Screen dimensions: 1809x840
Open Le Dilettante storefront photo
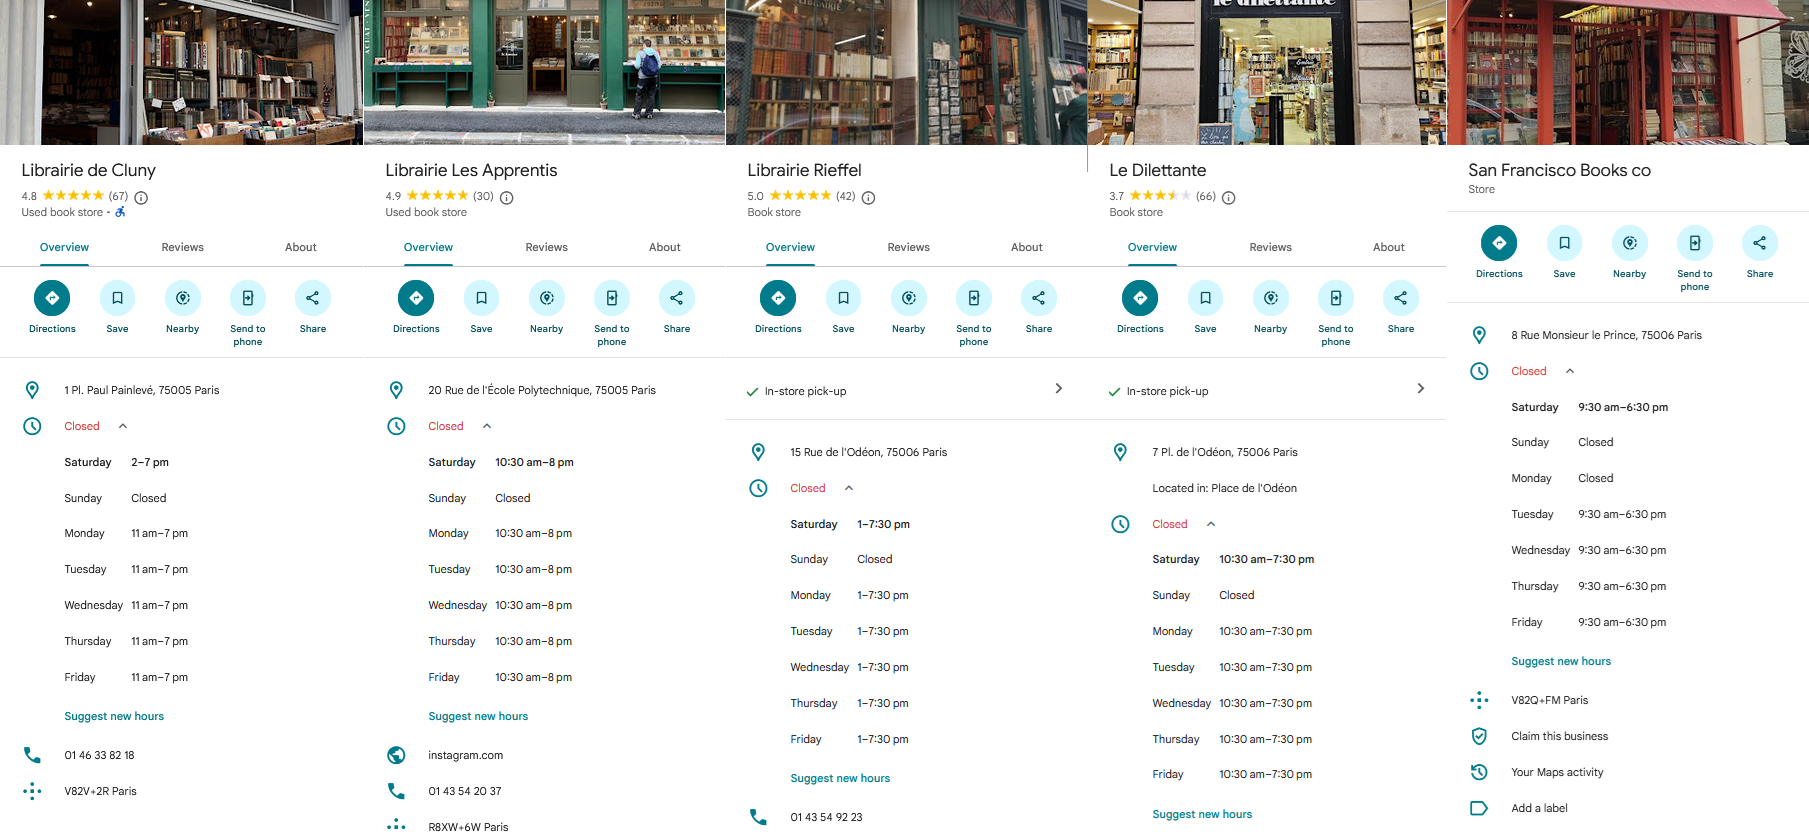tap(1267, 72)
